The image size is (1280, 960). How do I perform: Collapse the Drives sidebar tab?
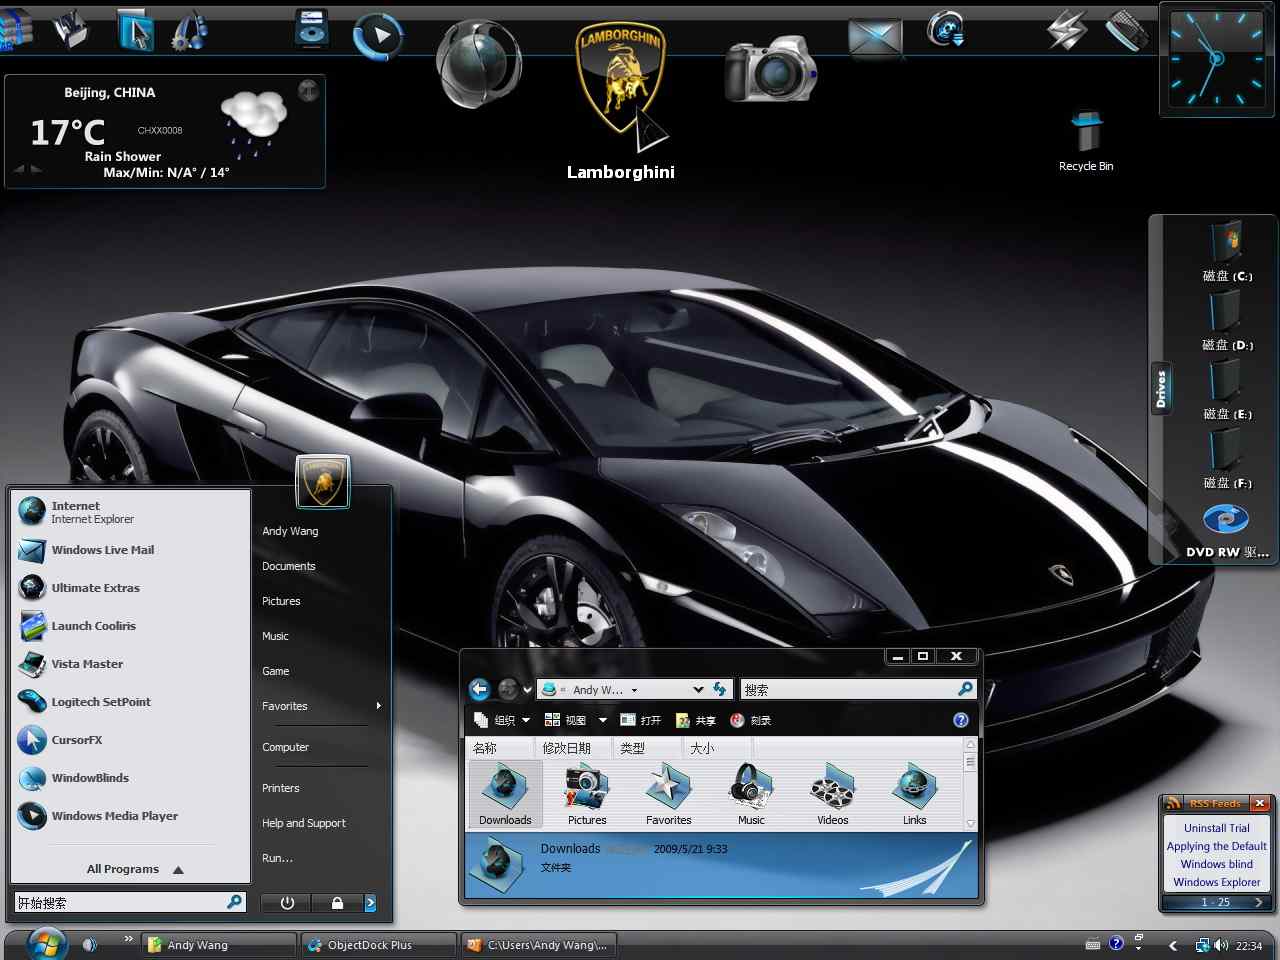1161,388
